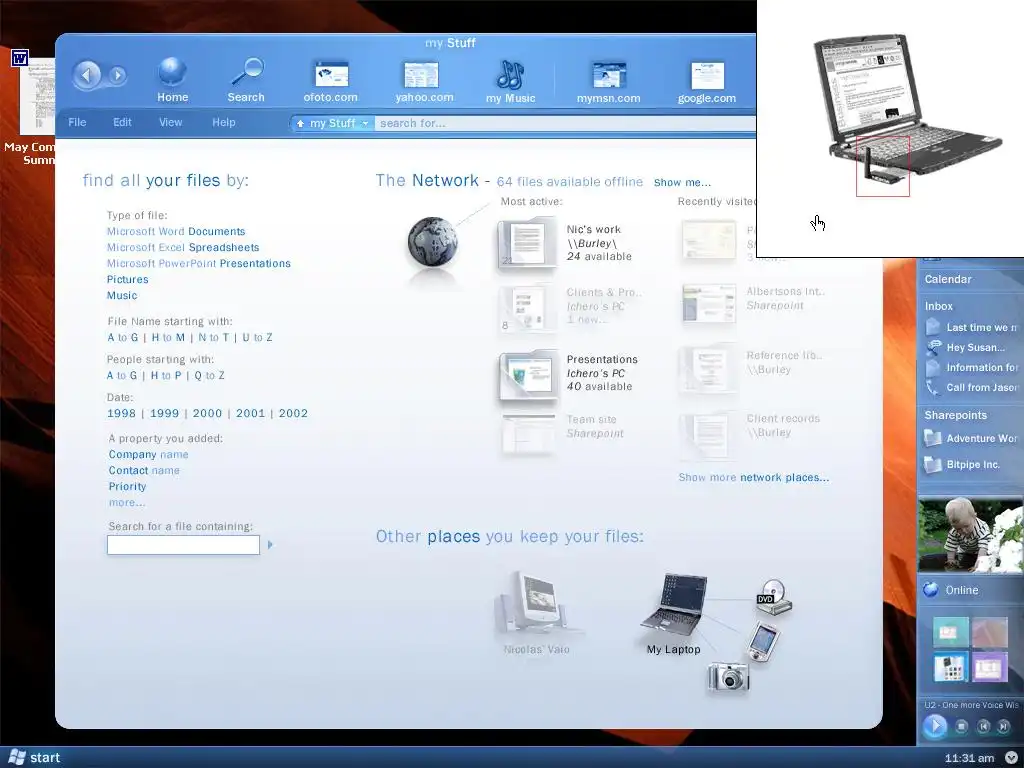Click Show more network places link
Viewport: 1024px width, 768px height.
[754, 477]
